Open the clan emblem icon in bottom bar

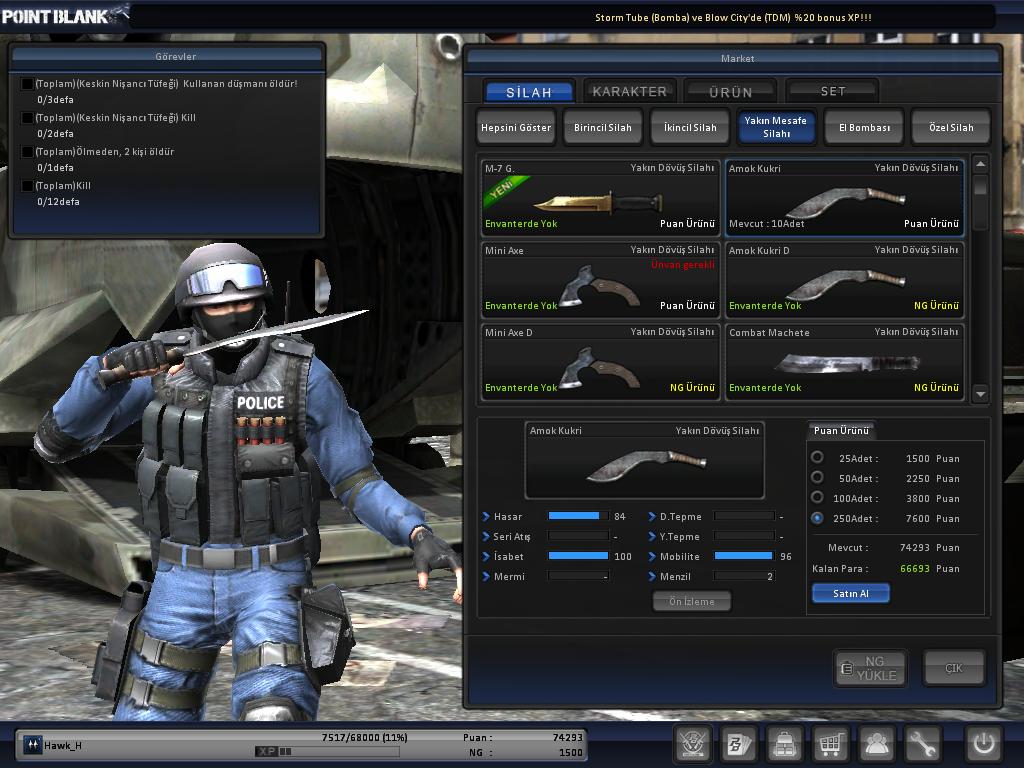pos(693,744)
